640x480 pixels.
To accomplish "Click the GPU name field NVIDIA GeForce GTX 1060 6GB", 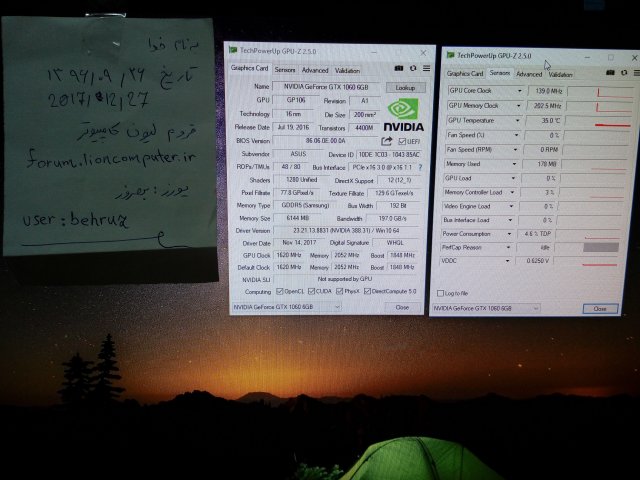I will pos(327,87).
